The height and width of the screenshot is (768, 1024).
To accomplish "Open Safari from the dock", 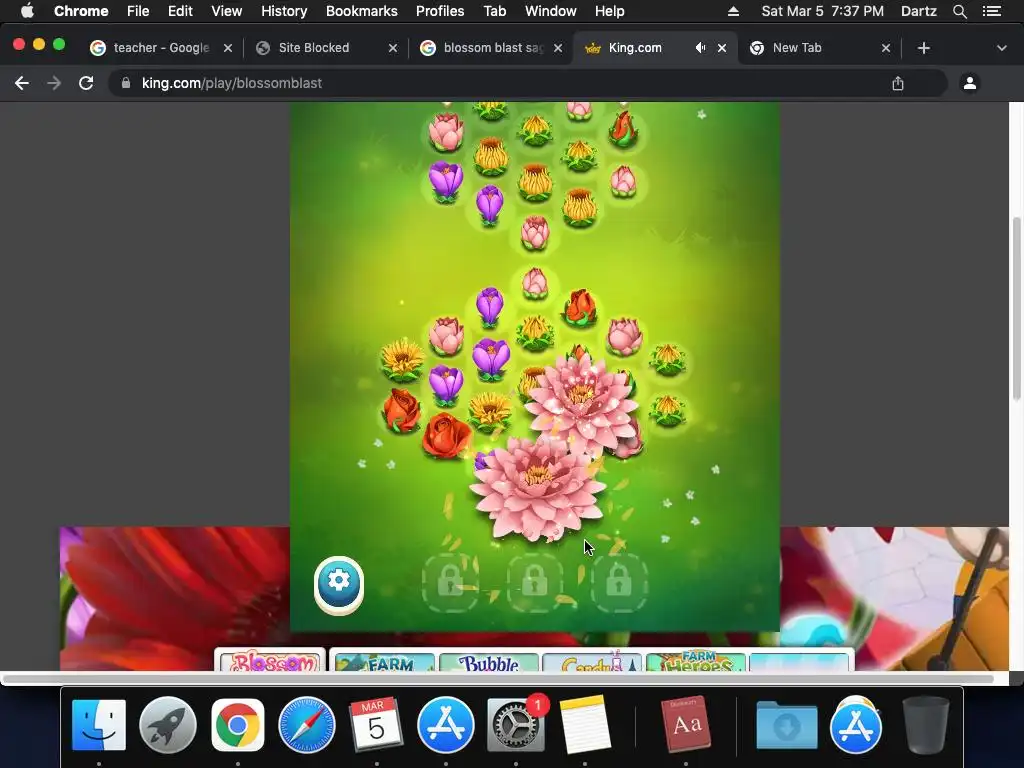I will (x=307, y=725).
